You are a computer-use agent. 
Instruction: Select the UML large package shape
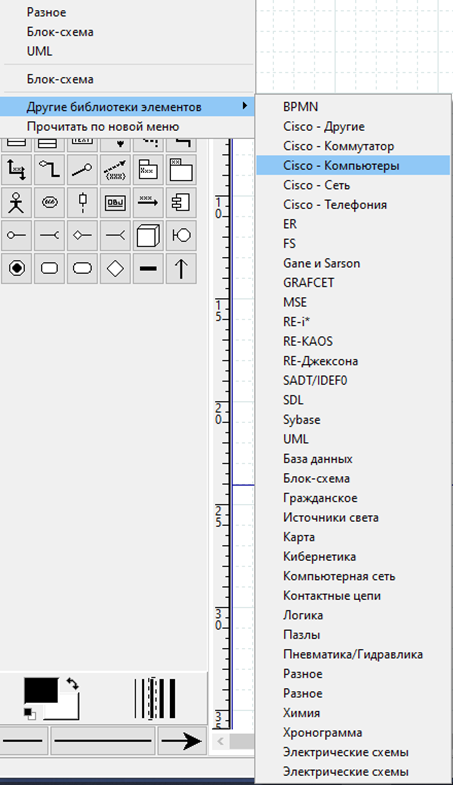click(181, 170)
